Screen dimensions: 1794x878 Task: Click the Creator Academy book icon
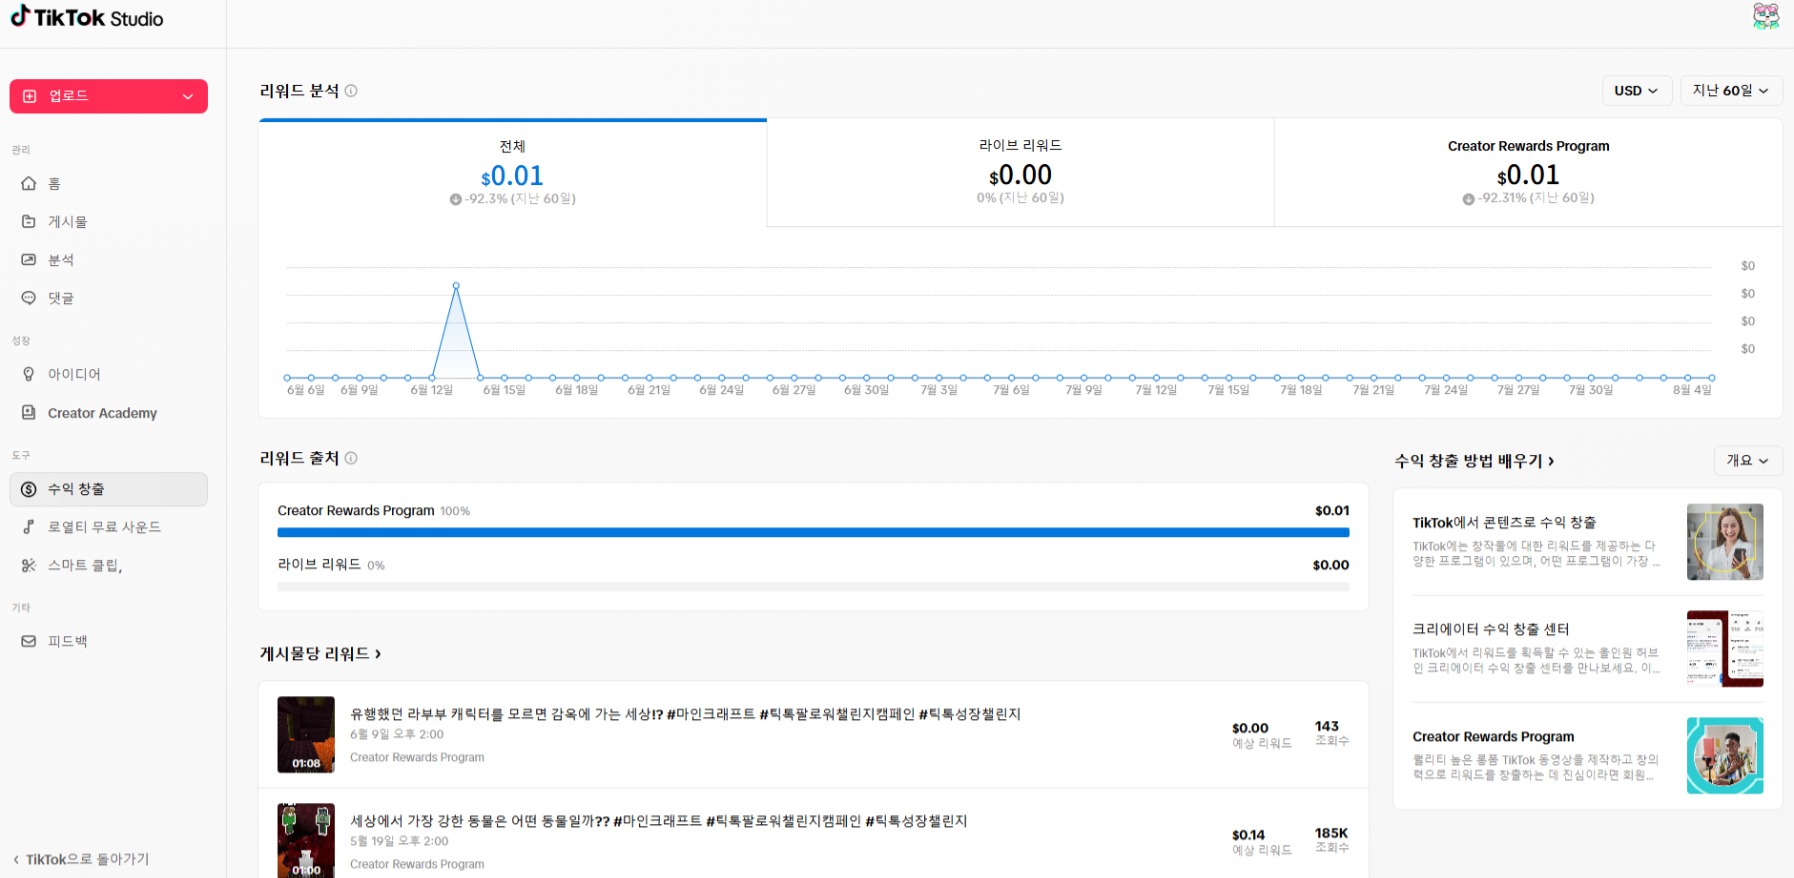click(x=29, y=413)
